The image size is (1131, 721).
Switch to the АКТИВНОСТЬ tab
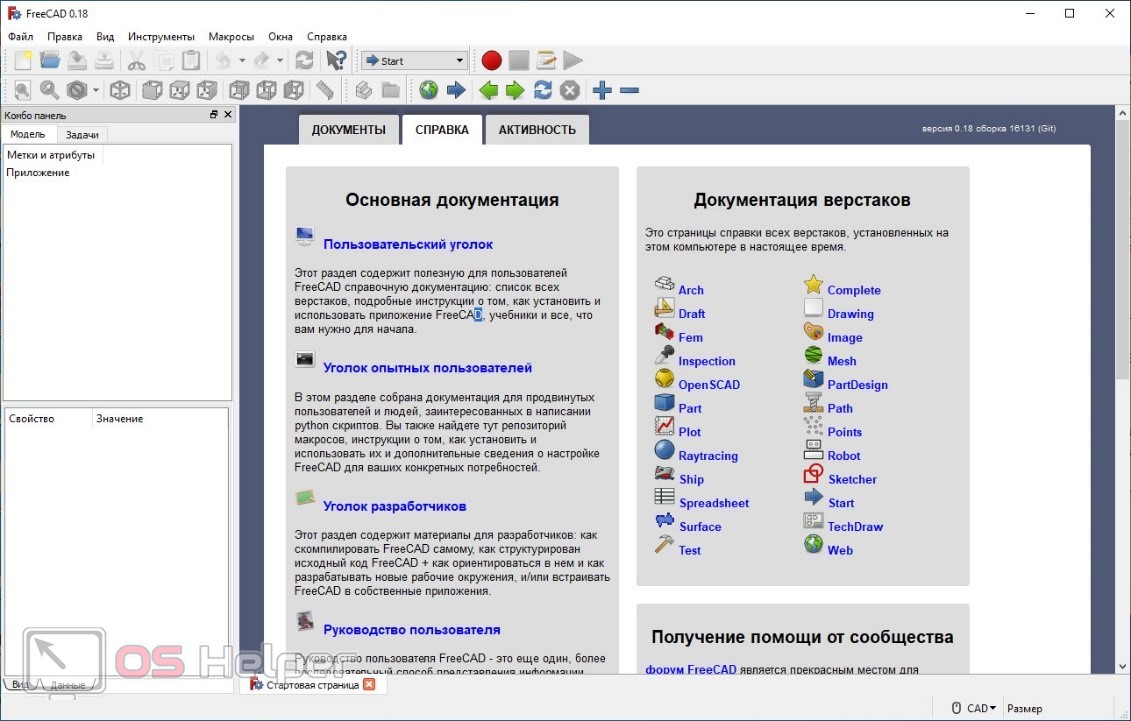537,130
